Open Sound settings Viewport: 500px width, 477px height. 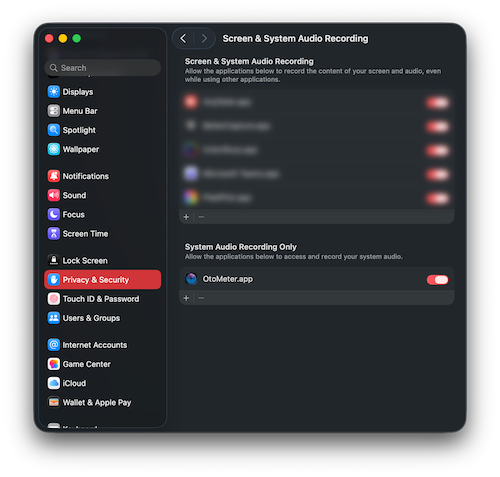103,195
